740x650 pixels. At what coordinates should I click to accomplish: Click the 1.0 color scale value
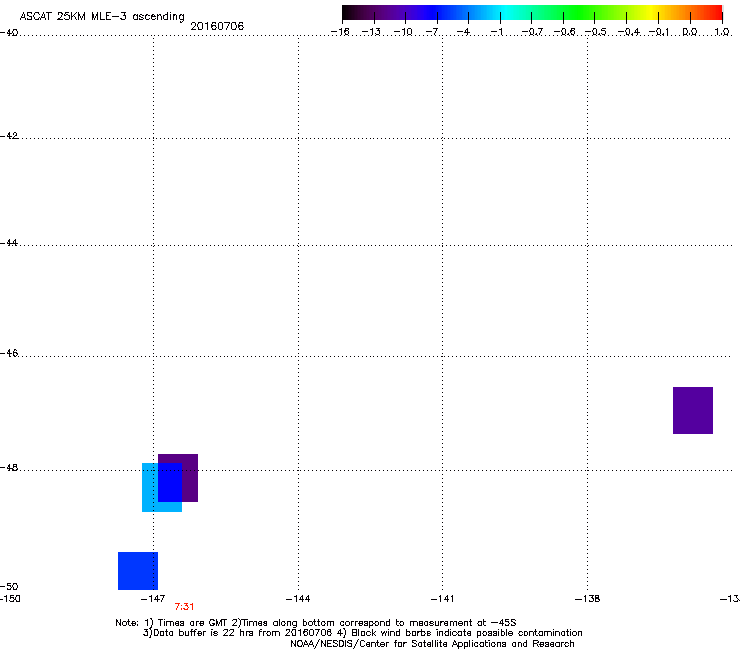tap(722, 32)
